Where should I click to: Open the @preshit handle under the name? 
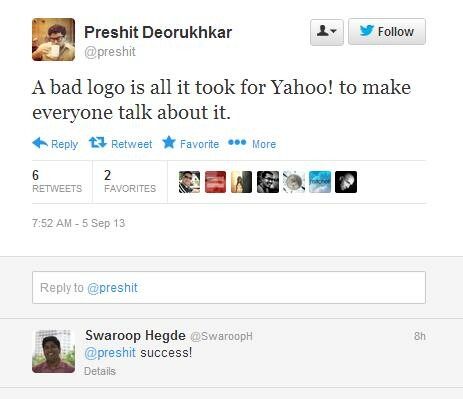[110, 52]
